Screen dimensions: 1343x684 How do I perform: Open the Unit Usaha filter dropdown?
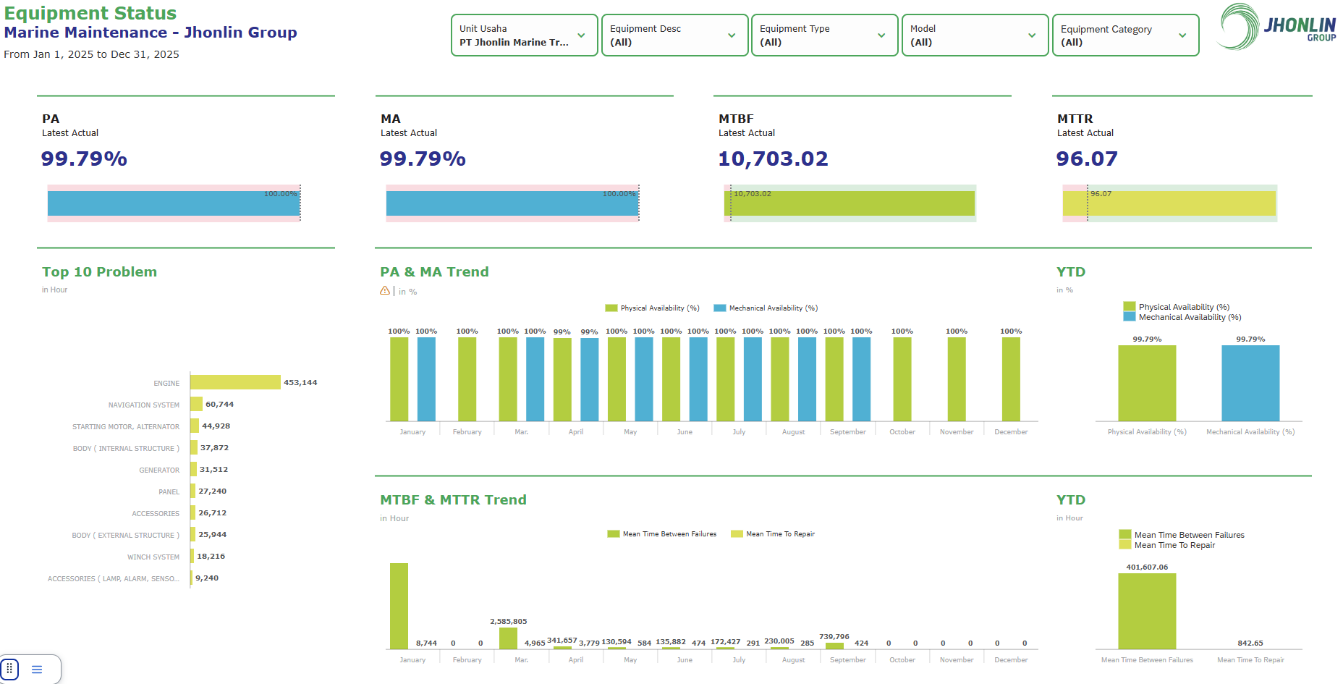(x=524, y=35)
